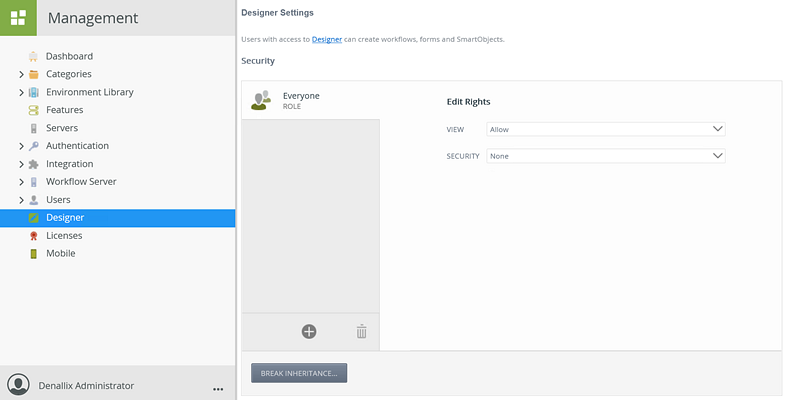The height and width of the screenshot is (400, 800).
Task: Expand the Environment Library node
Action: click(x=21, y=92)
